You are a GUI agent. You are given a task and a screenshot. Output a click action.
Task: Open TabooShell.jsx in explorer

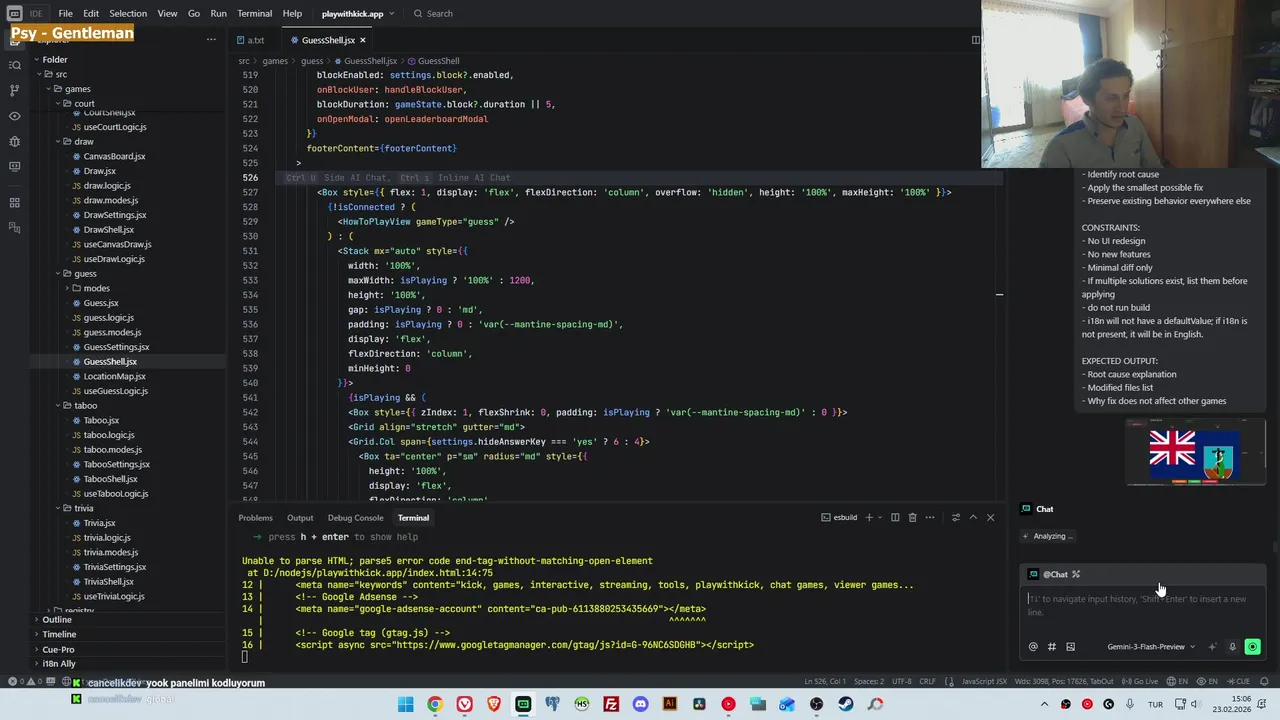110,479
